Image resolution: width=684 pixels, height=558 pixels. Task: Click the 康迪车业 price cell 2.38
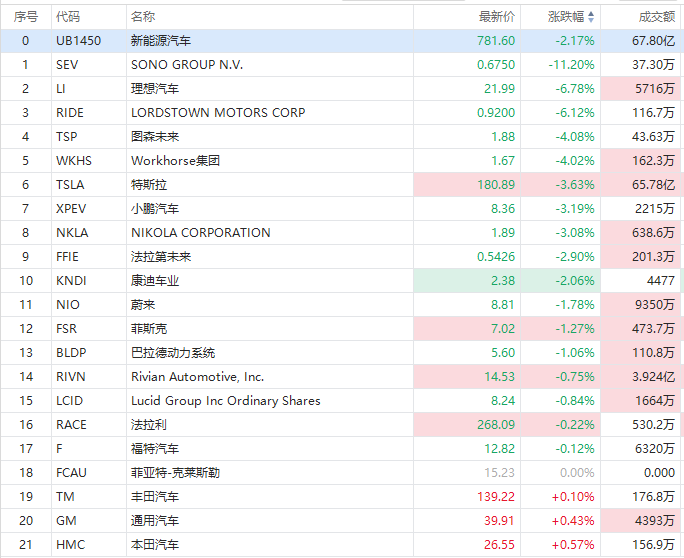point(503,281)
